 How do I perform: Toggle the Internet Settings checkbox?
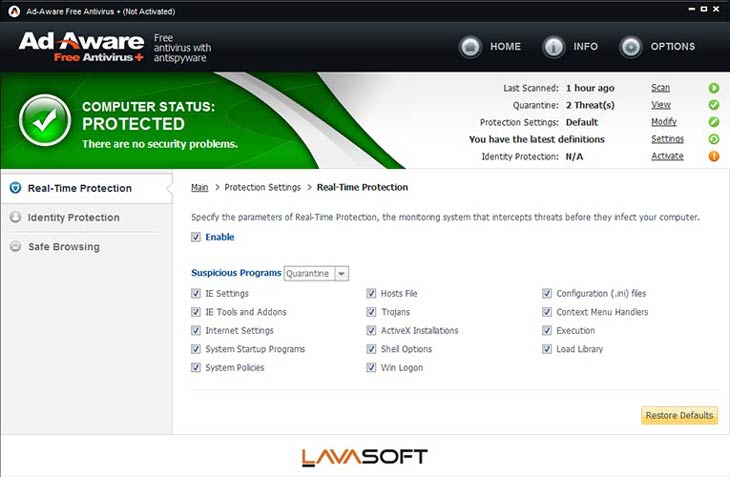[x=196, y=331]
